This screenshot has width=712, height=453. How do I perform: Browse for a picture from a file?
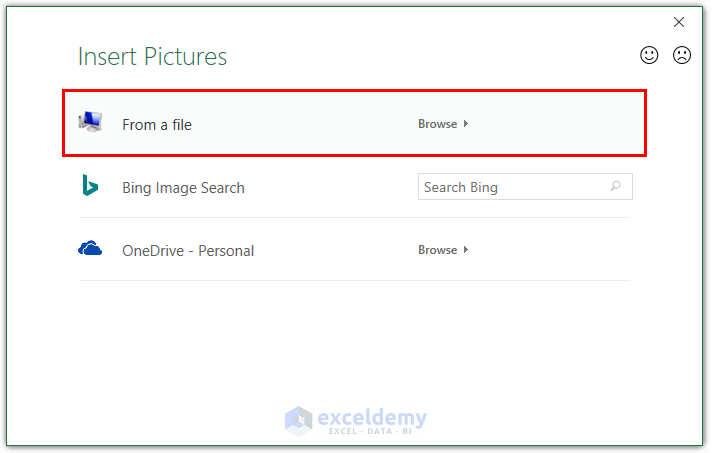438,124
